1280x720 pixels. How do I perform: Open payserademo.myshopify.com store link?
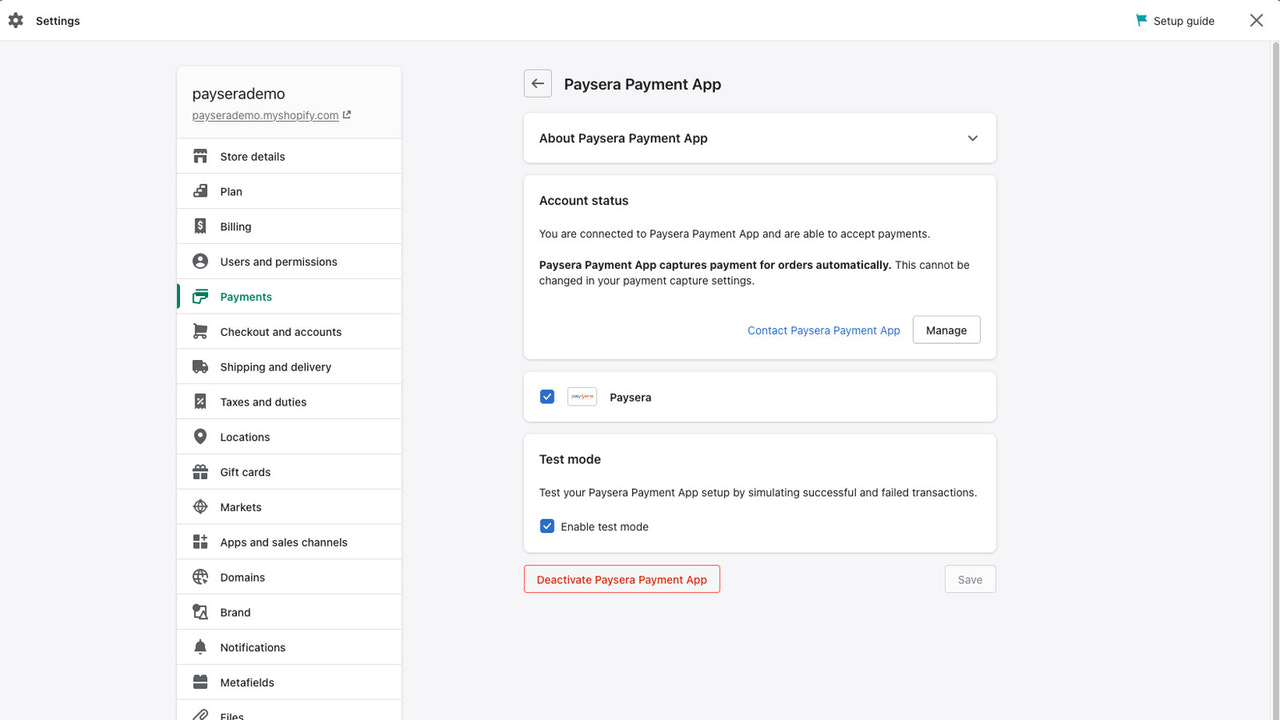click(265, 115)
